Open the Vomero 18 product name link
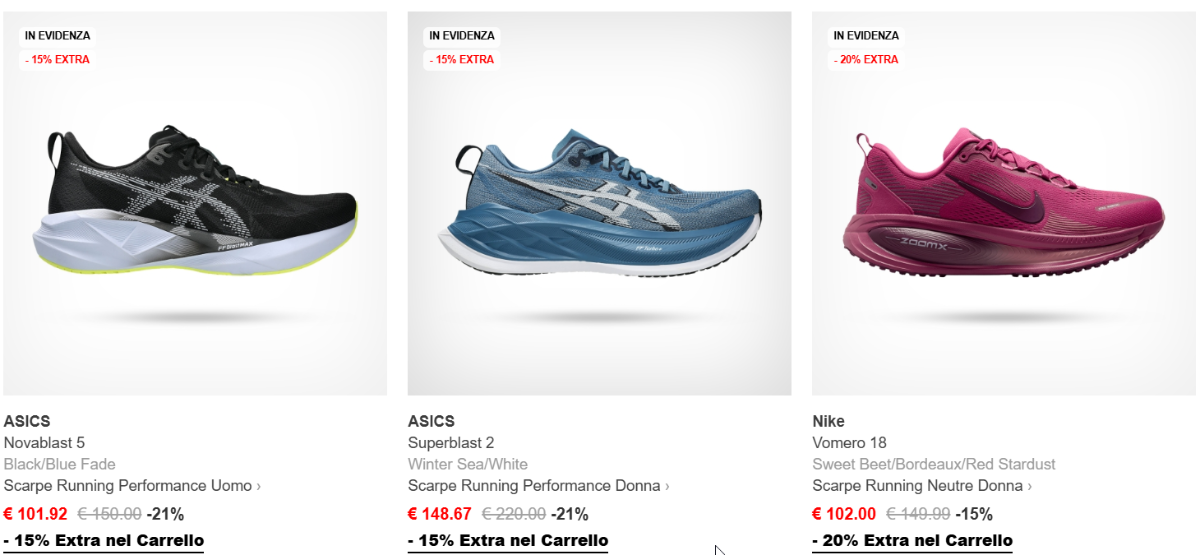This screenshot has height=555, width=1200. pyautogui.click(x=850, y=443)
